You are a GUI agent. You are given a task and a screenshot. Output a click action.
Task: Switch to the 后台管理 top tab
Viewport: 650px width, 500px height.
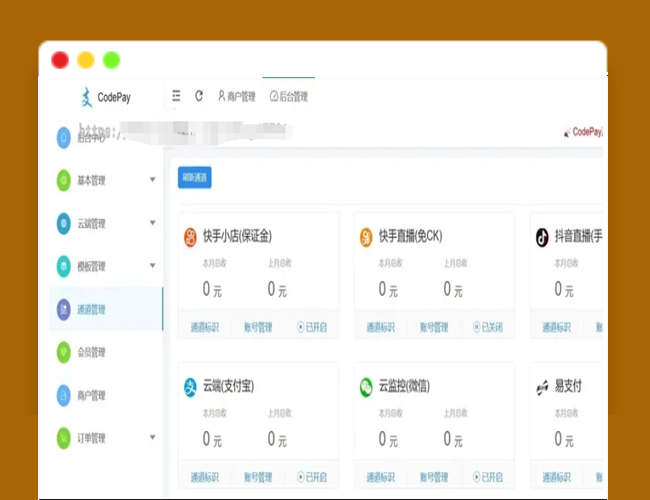289,97
